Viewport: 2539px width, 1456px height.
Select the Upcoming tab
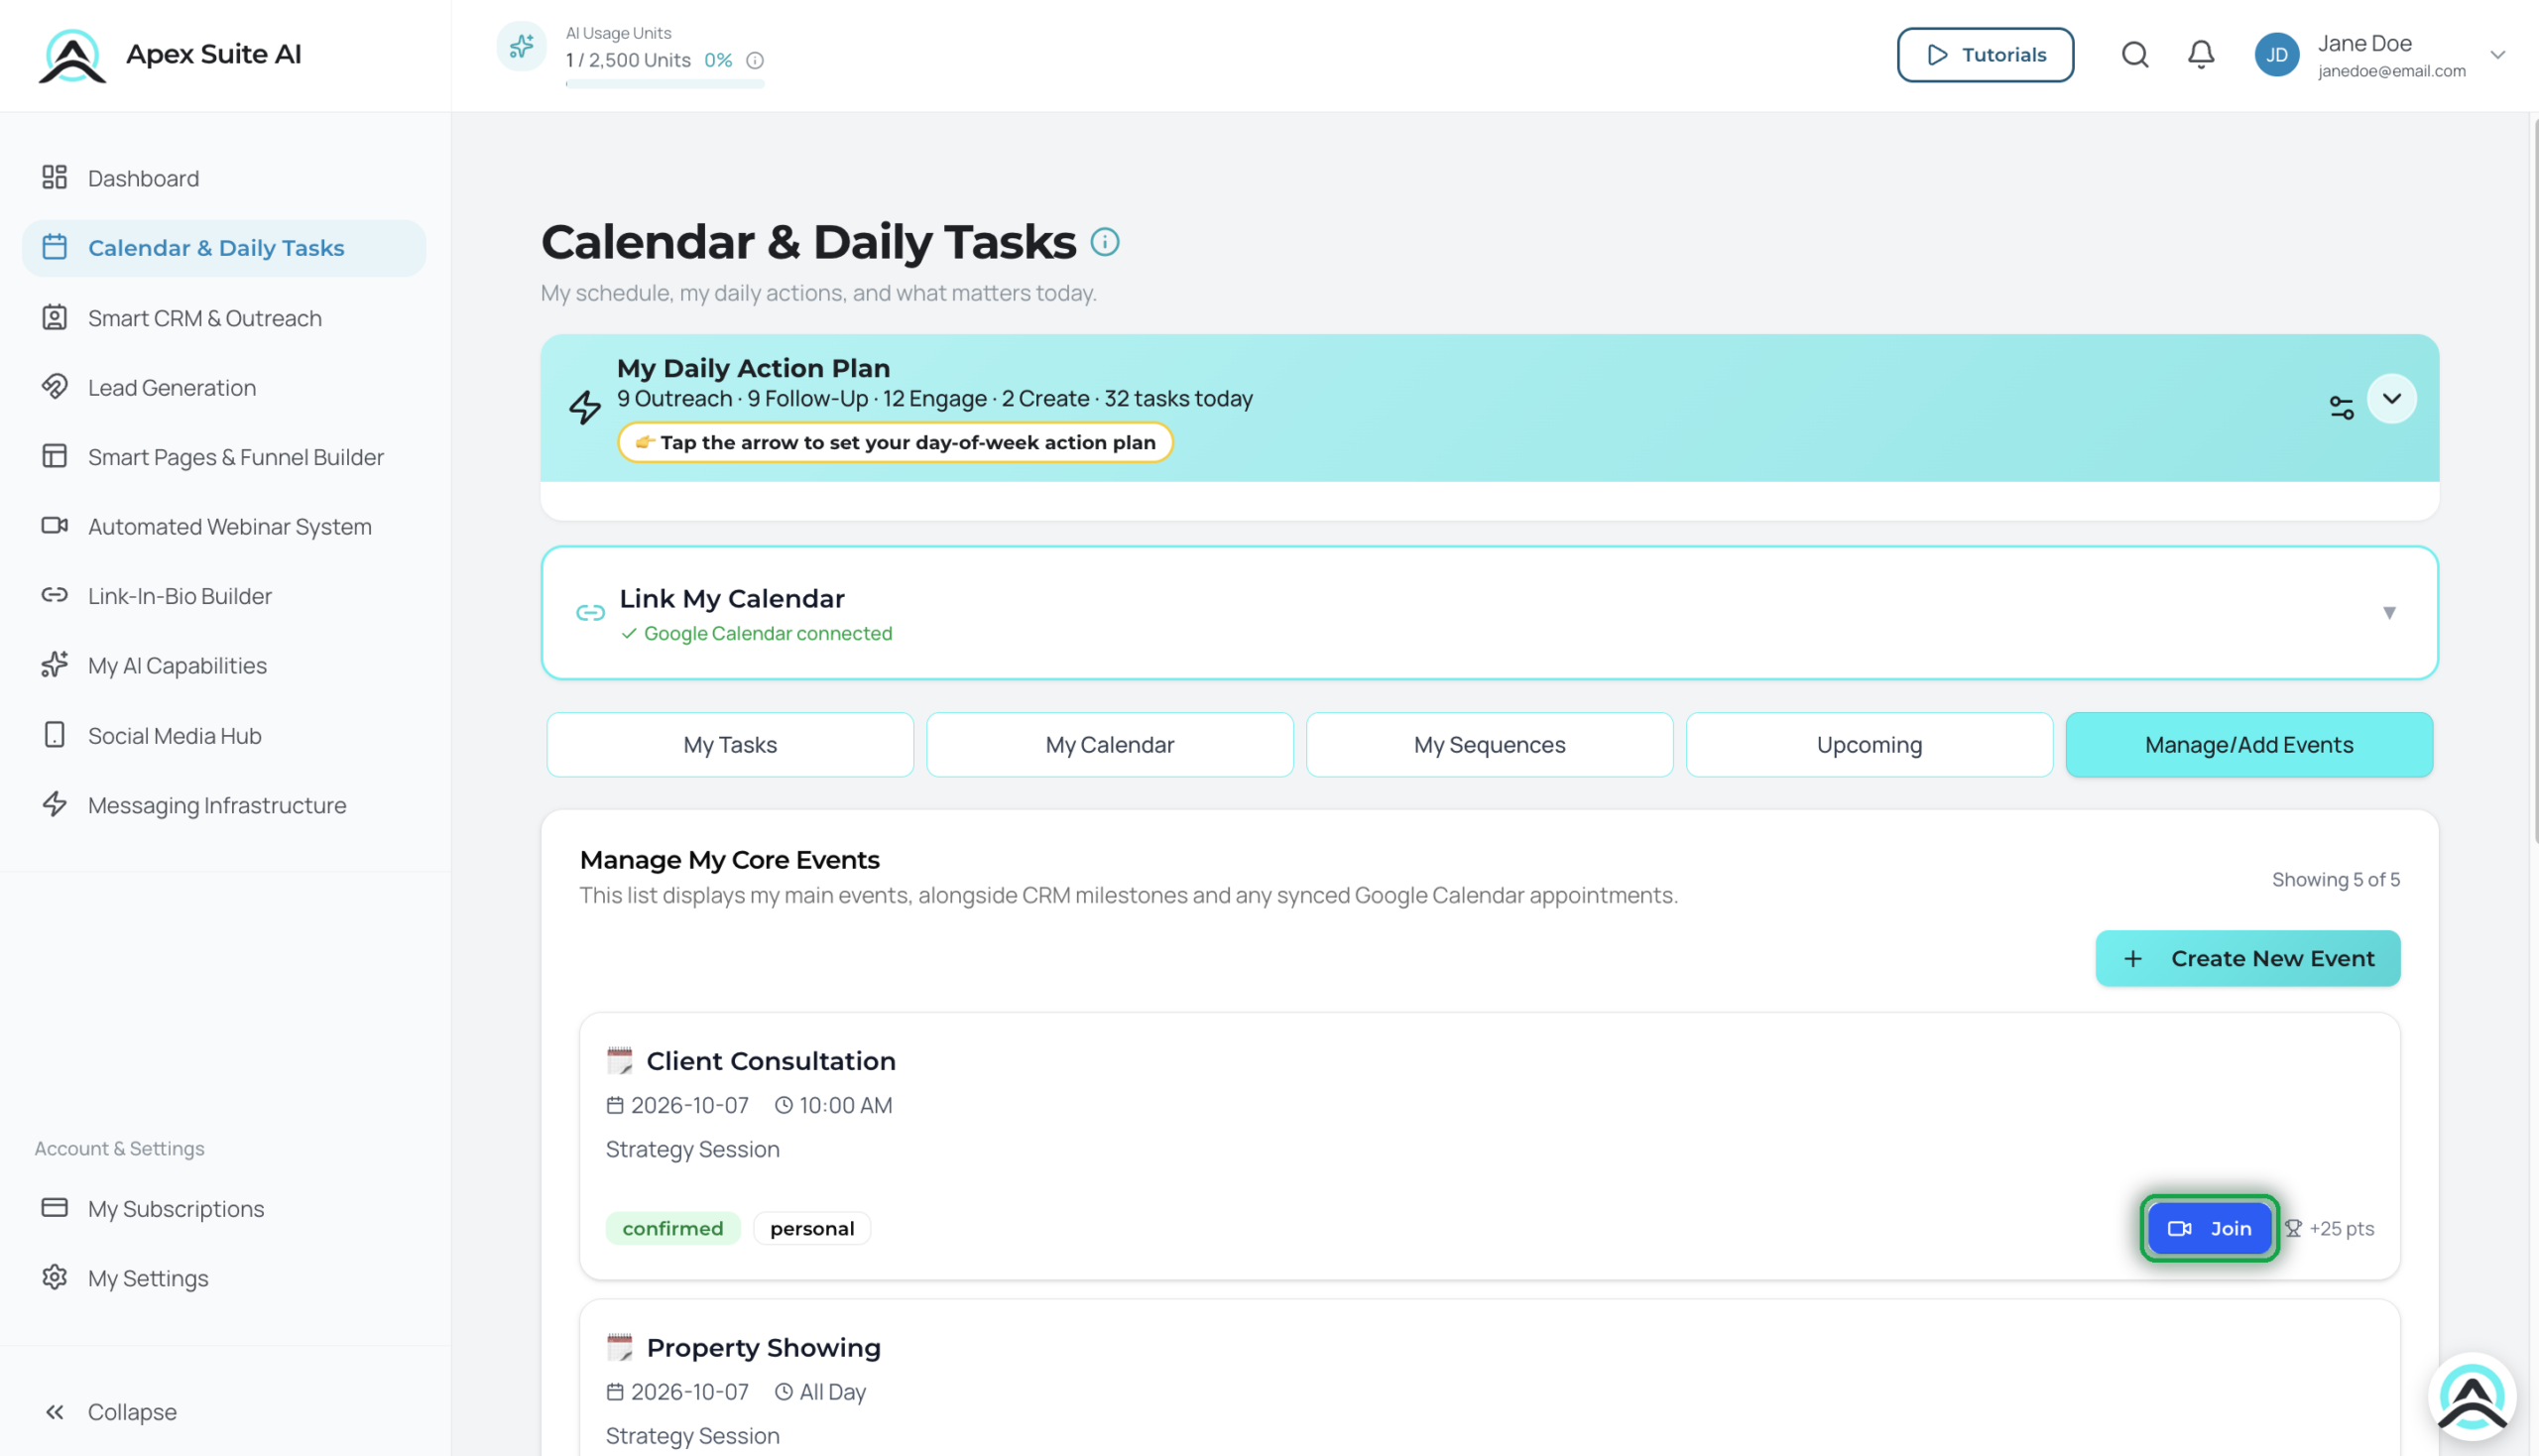tap(1868, 744)
